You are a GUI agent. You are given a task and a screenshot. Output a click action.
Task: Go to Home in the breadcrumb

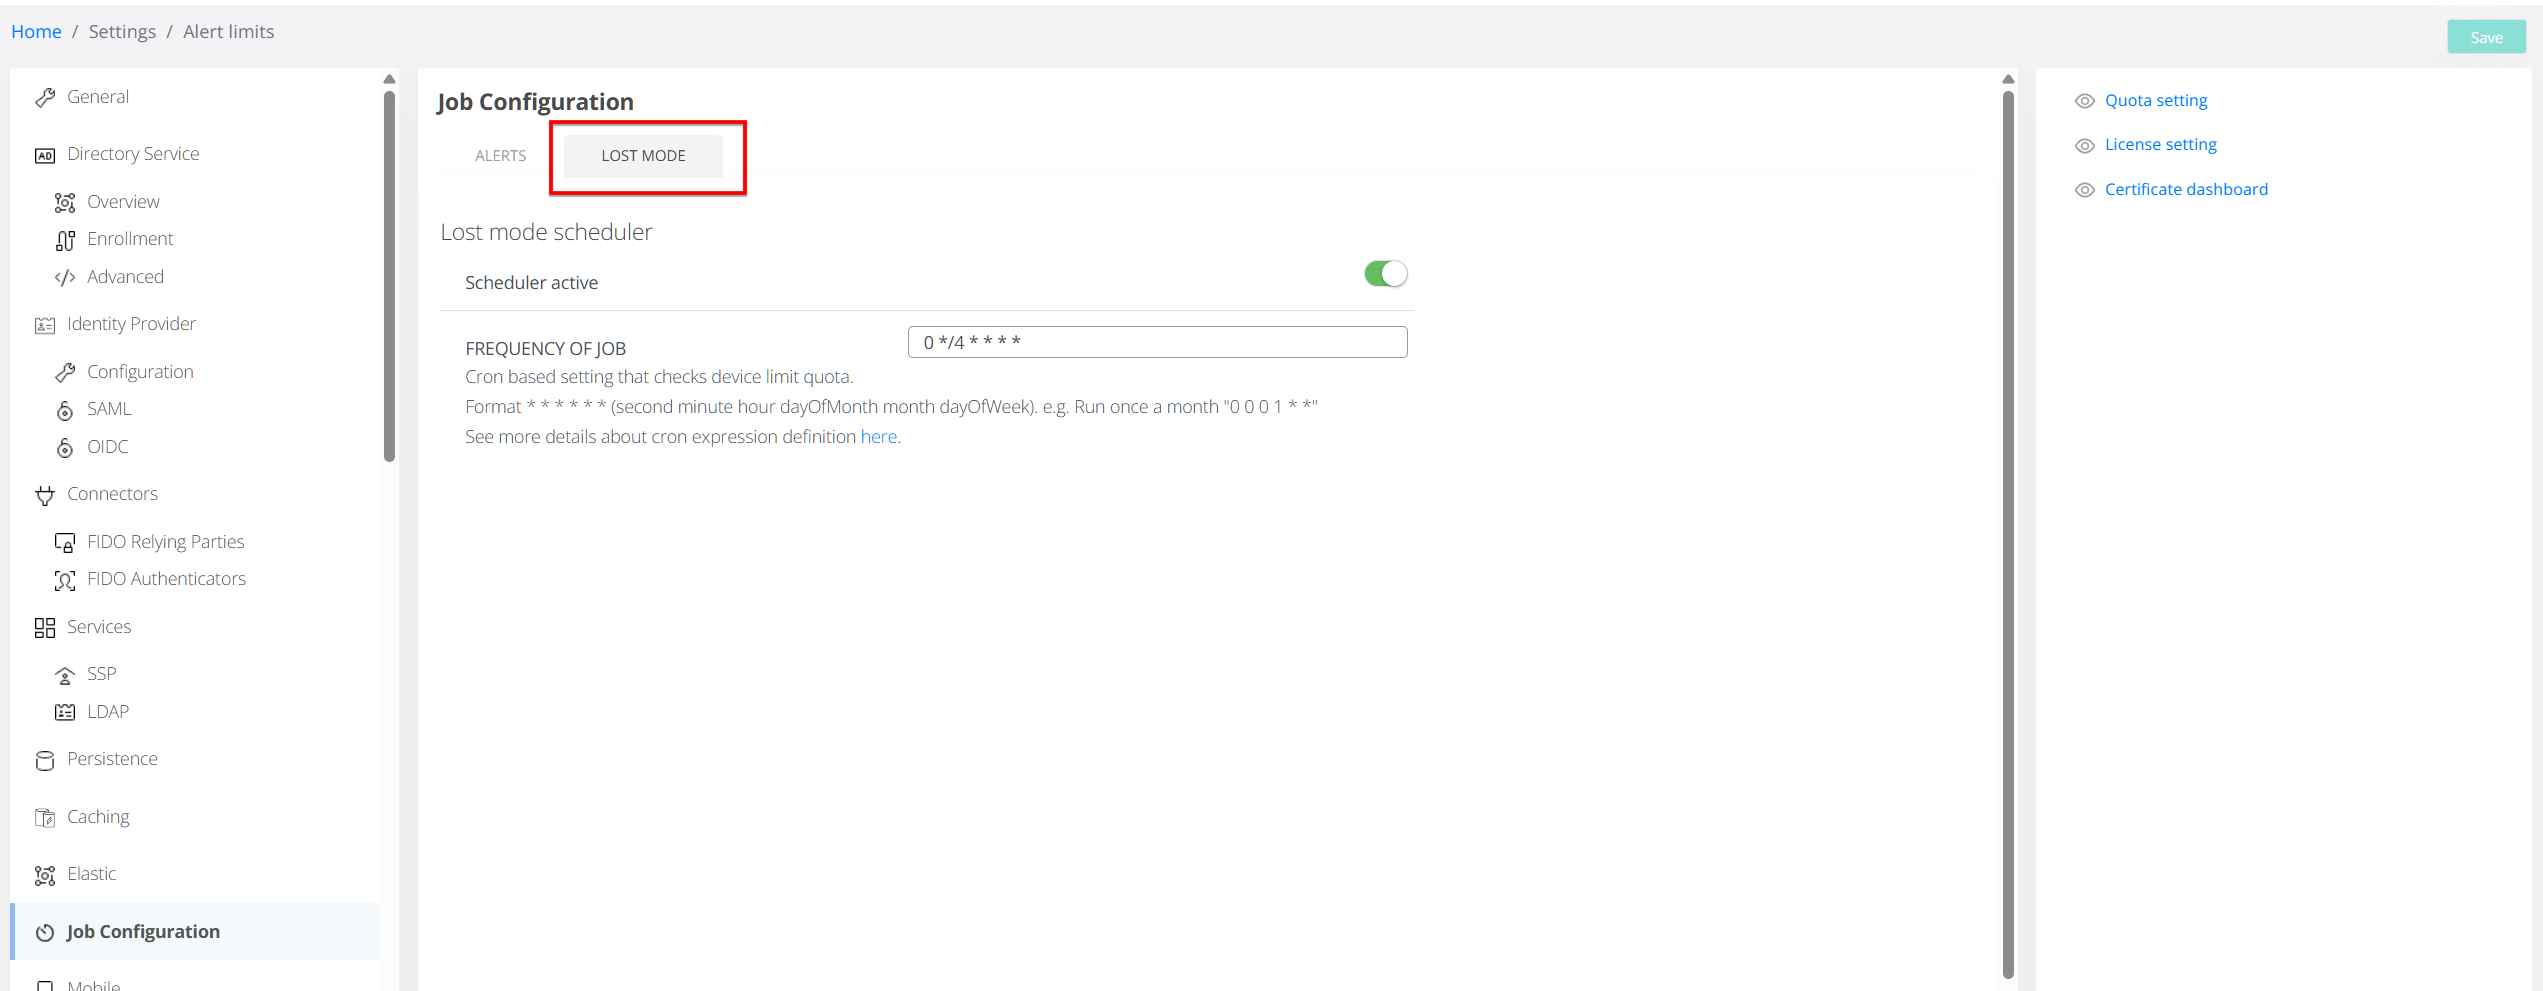click(36, 32)
